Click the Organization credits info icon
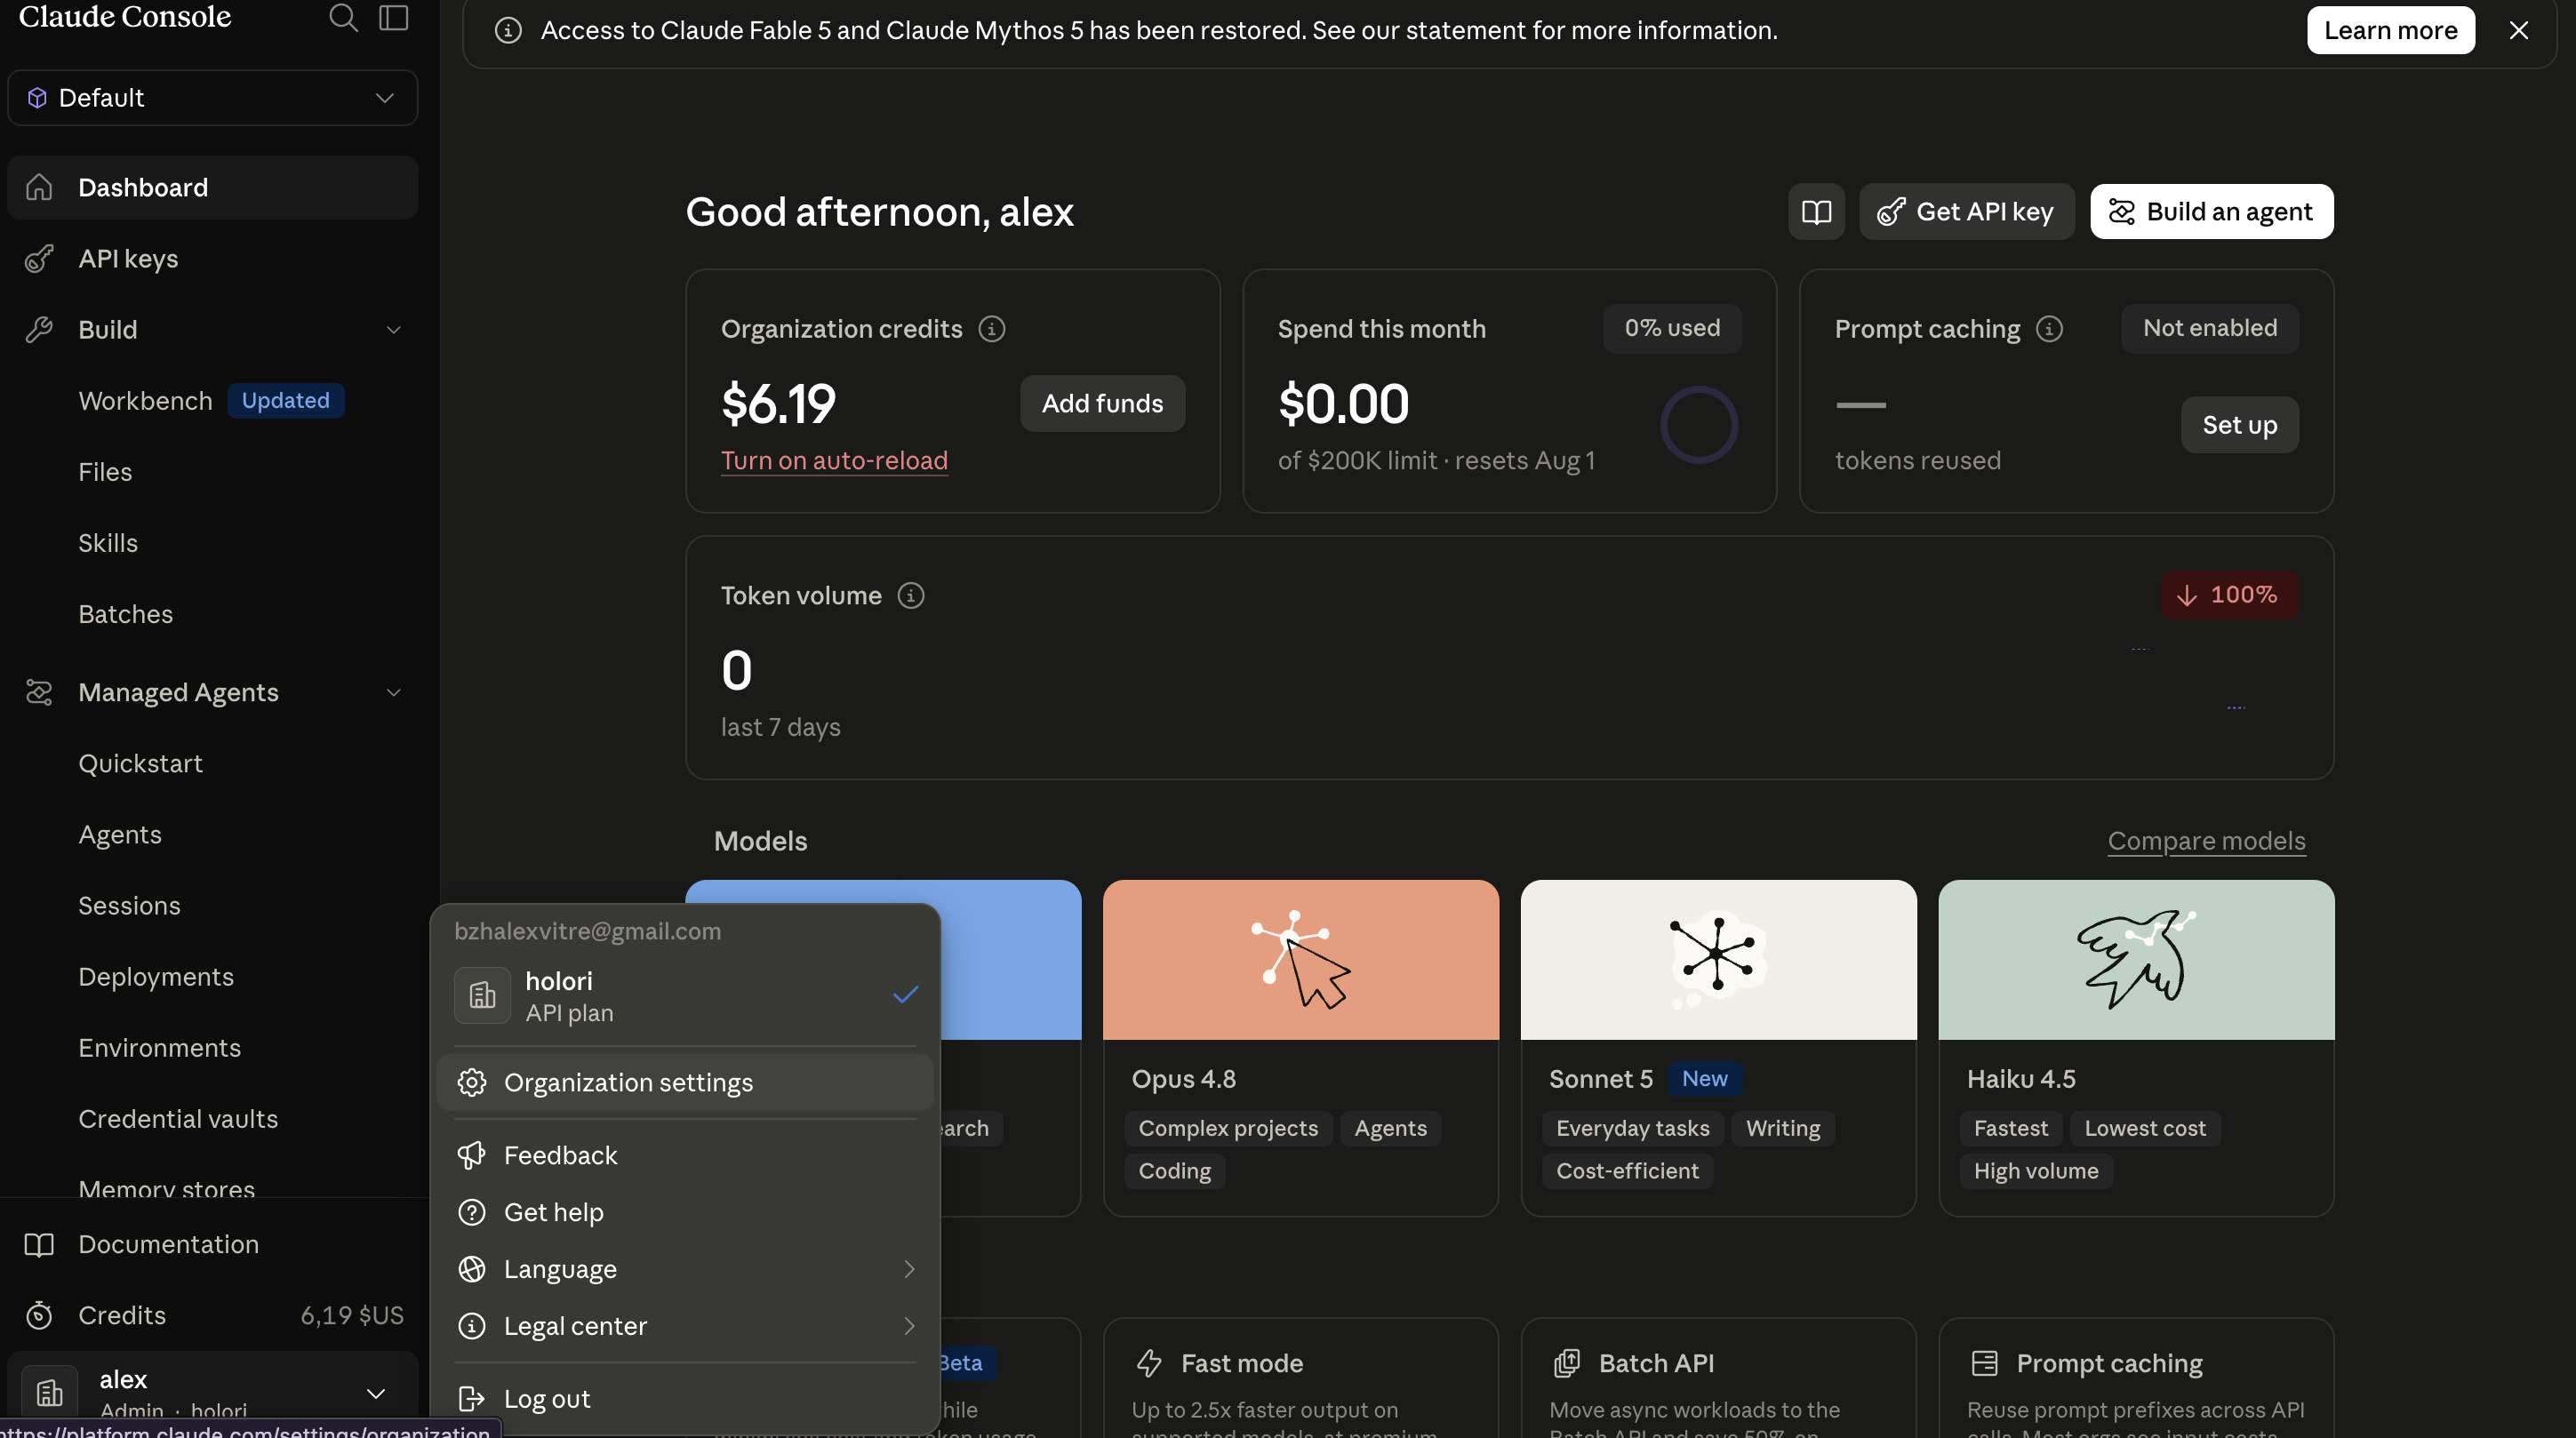The width and height of the screenshot is (2576, 1438). 991,329
